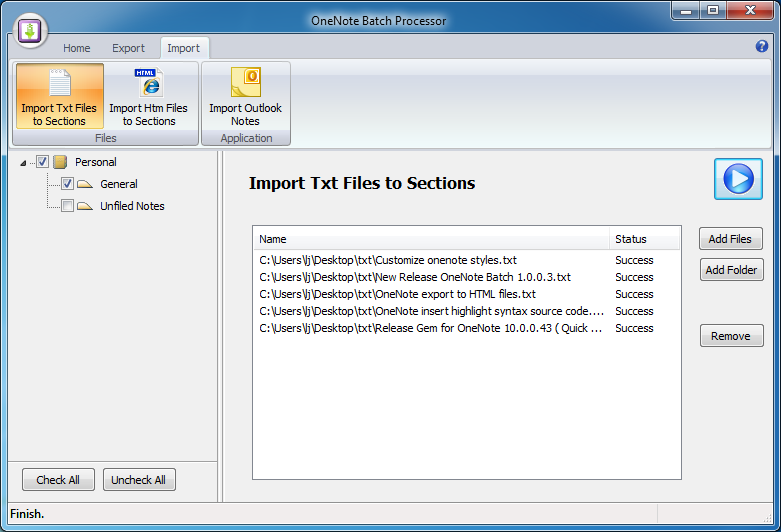Click Success status of Customize onenote styles.txt

[x=634, y=260]
